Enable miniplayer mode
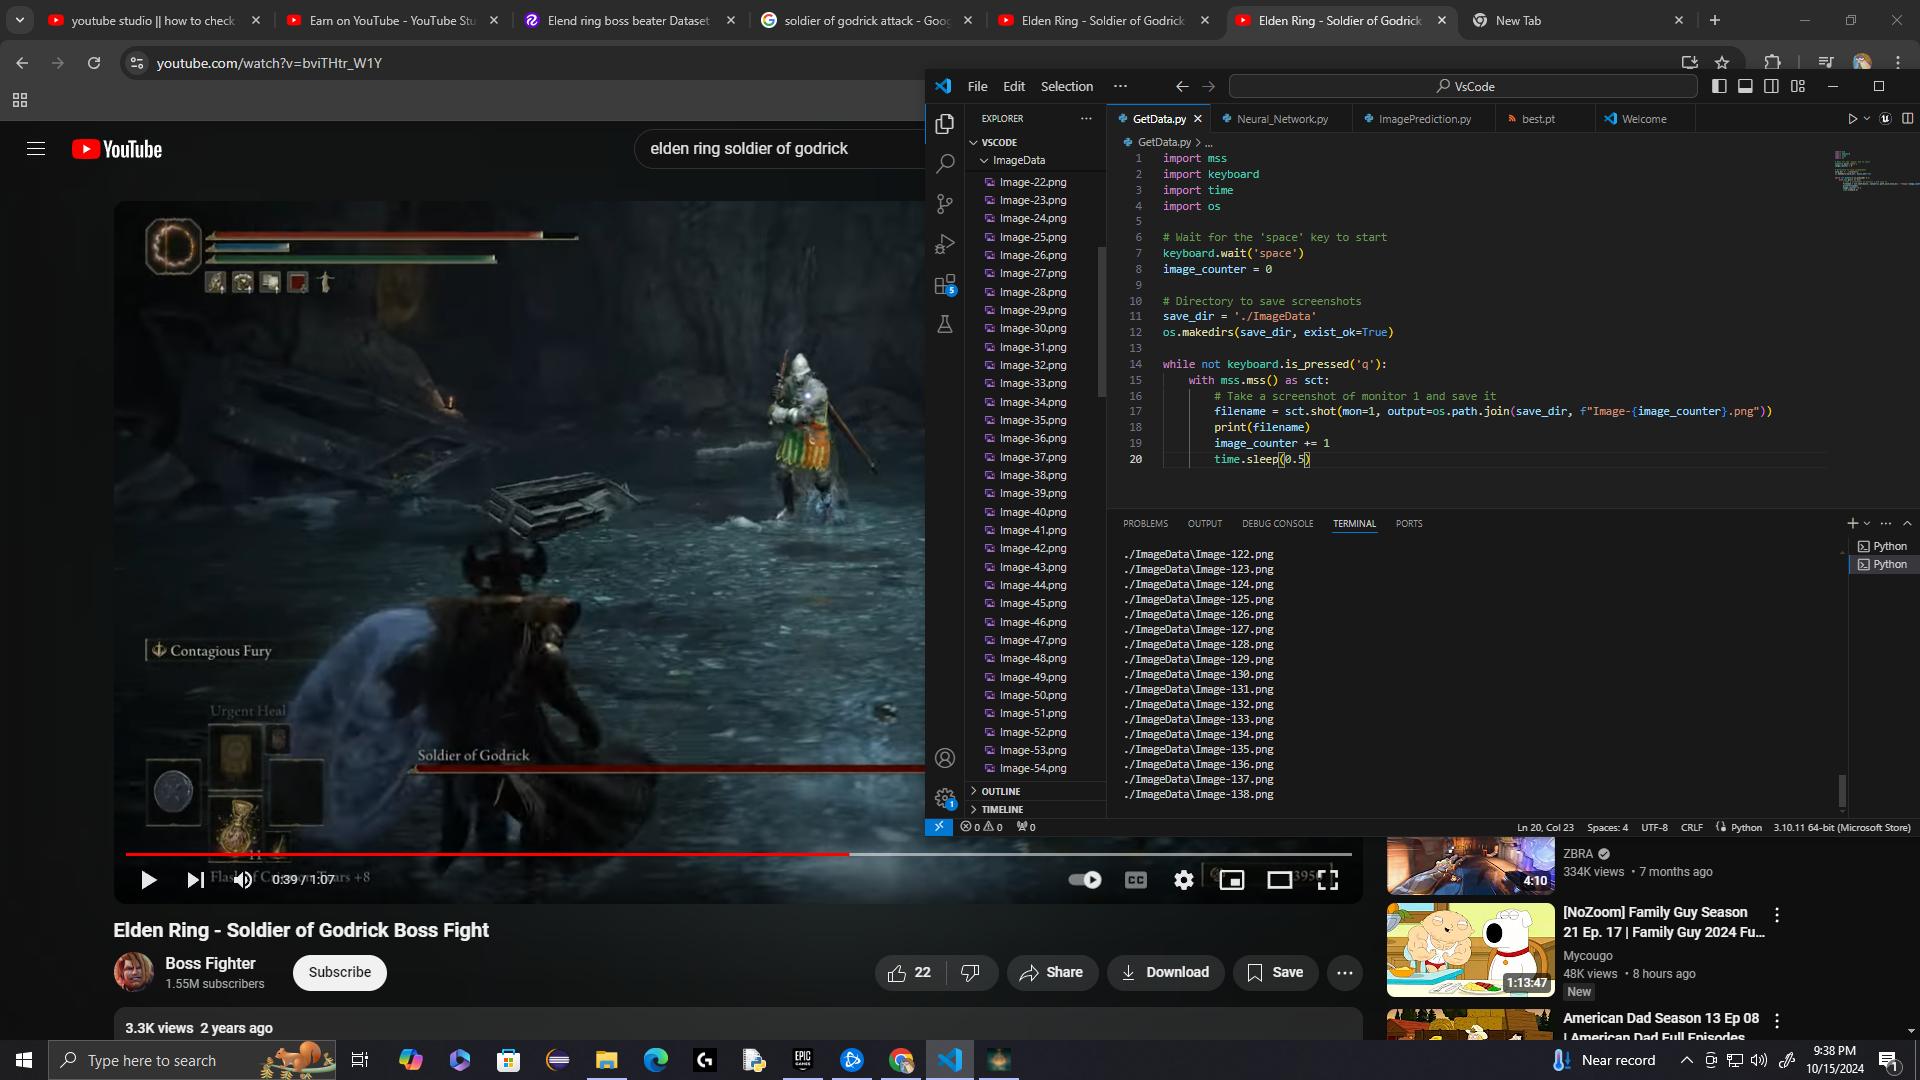The image size is (1920, 1080). [x=1232, y=880]
